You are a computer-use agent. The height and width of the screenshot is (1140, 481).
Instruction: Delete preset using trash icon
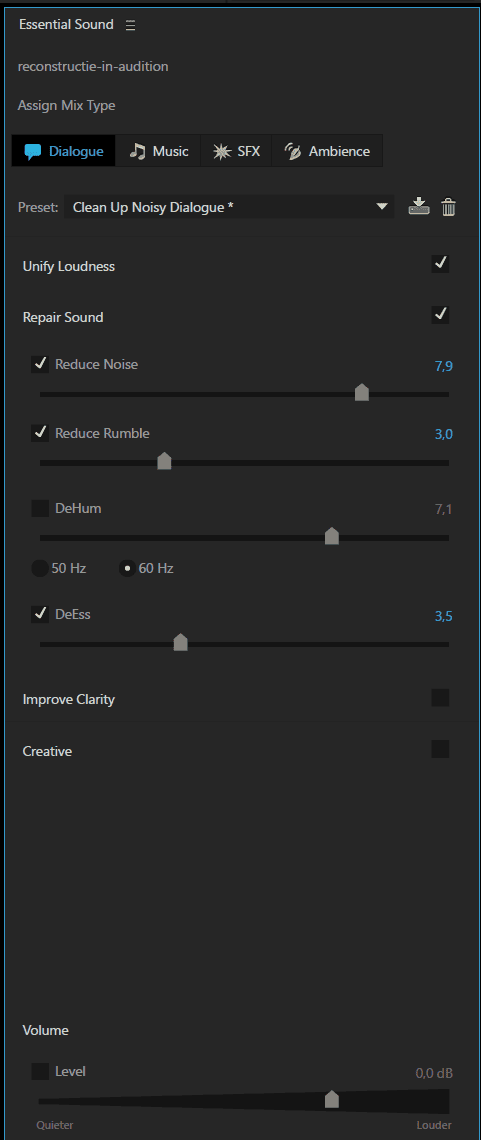[x=449, y=207]
